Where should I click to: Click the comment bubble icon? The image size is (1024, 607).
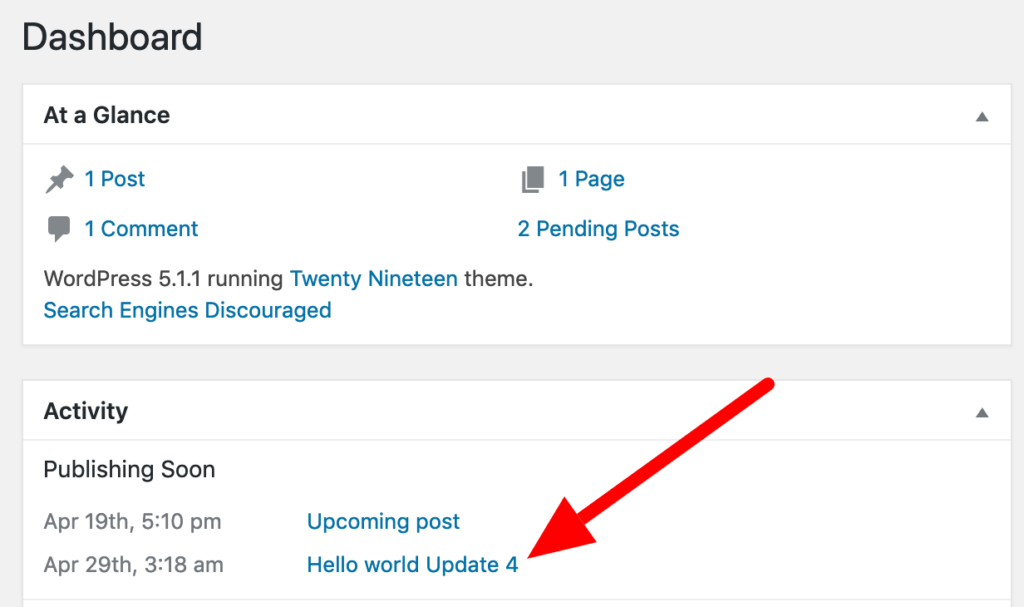59,229
